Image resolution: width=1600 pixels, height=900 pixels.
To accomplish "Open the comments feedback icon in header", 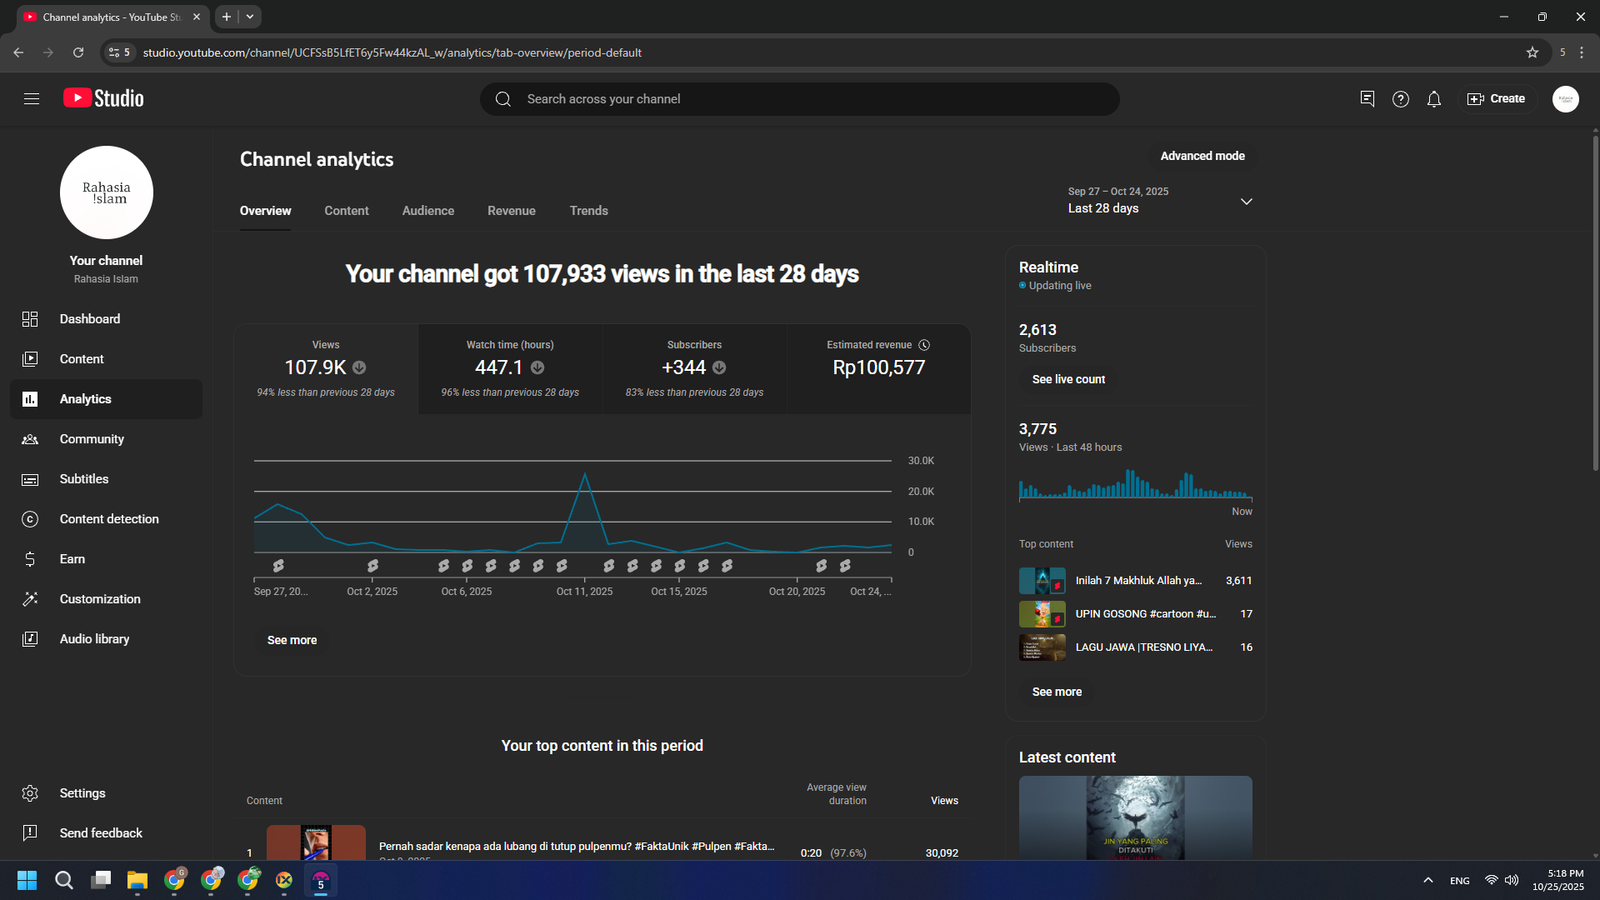I will tap(1367, 99).
